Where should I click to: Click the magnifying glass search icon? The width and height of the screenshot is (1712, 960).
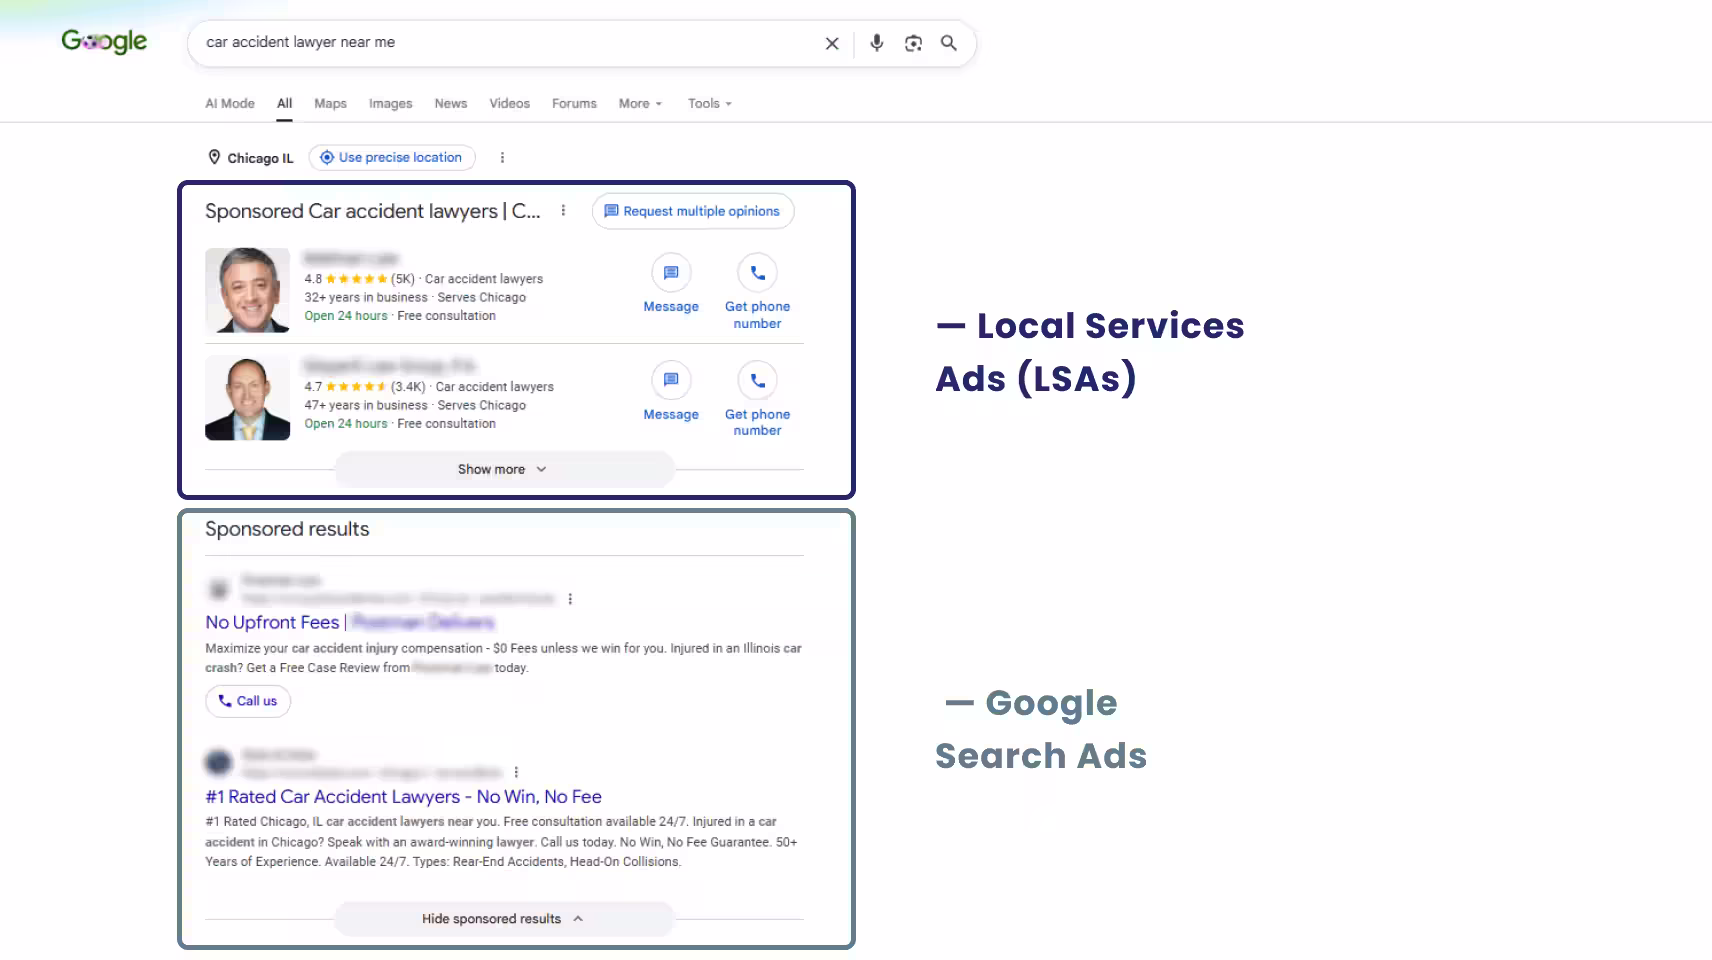[x=949, y=43]
